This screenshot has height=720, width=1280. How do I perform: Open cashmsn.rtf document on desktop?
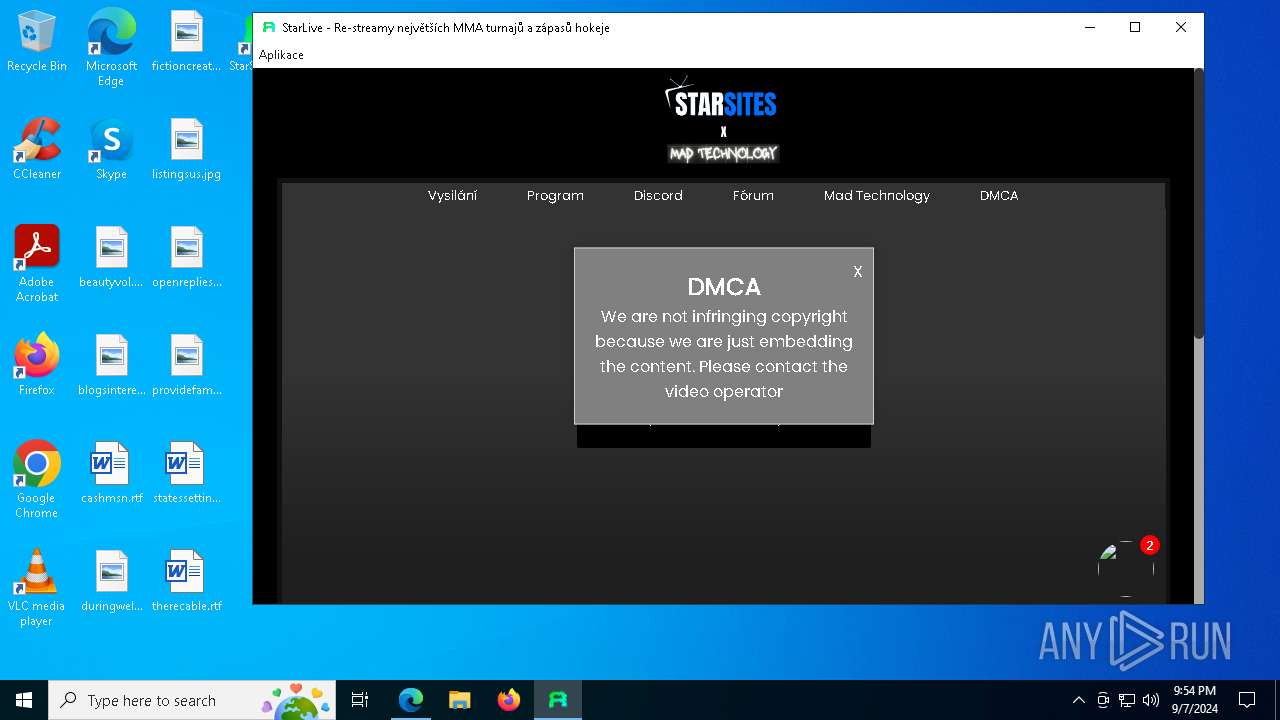111,474
